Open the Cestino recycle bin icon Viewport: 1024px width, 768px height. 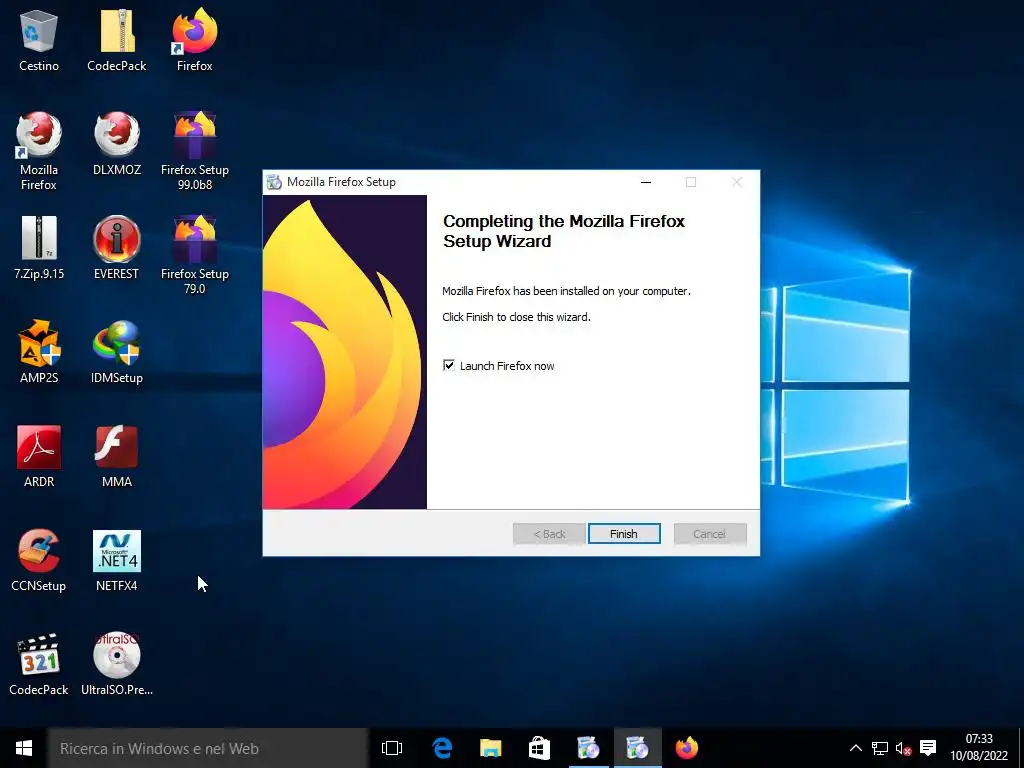39,40
